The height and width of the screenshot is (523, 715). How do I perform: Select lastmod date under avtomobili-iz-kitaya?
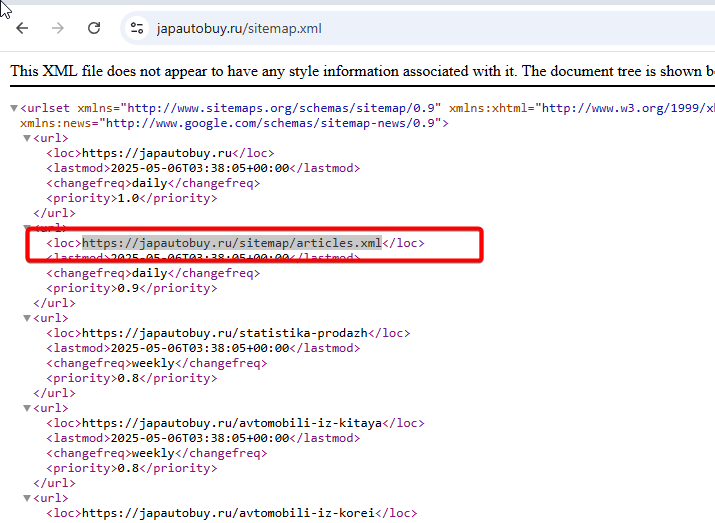(200, 438)
